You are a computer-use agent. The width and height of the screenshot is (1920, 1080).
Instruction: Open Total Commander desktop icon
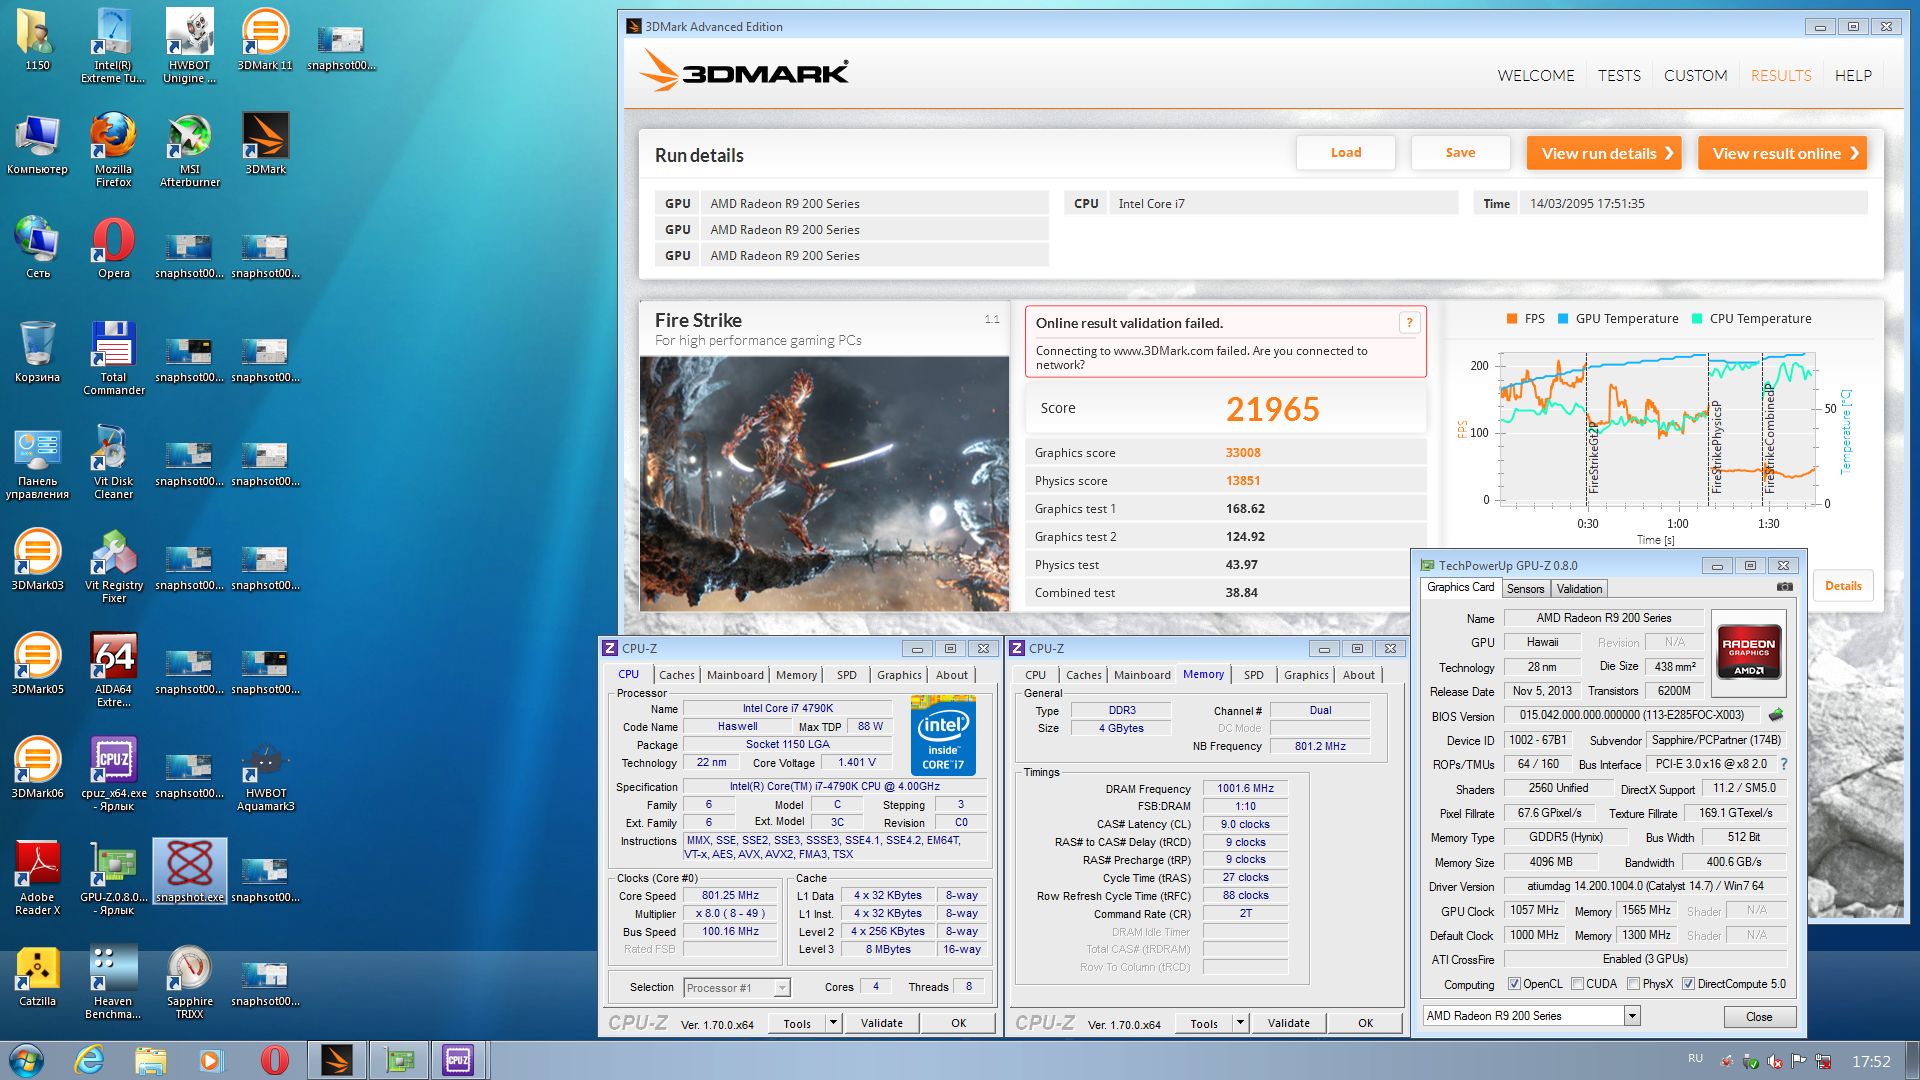(x=113, y=358)
